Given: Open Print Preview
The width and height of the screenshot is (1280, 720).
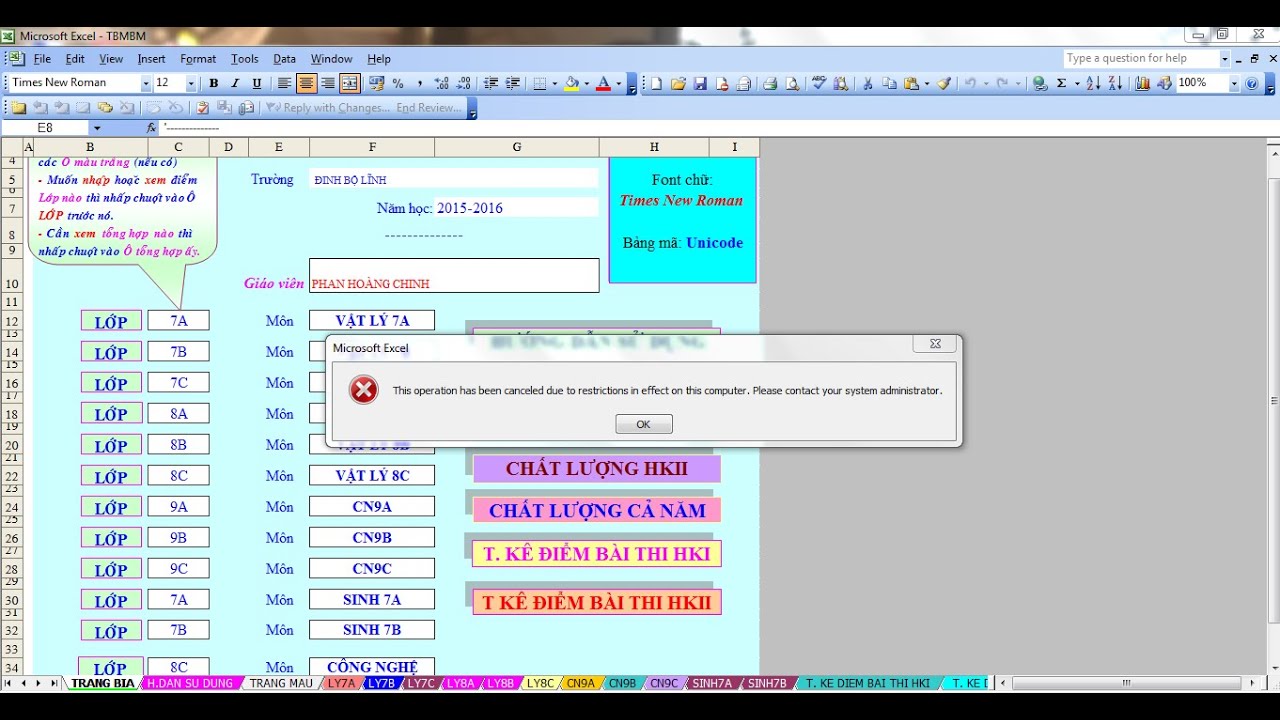Looking at the screenshot, I should [792, 83].
